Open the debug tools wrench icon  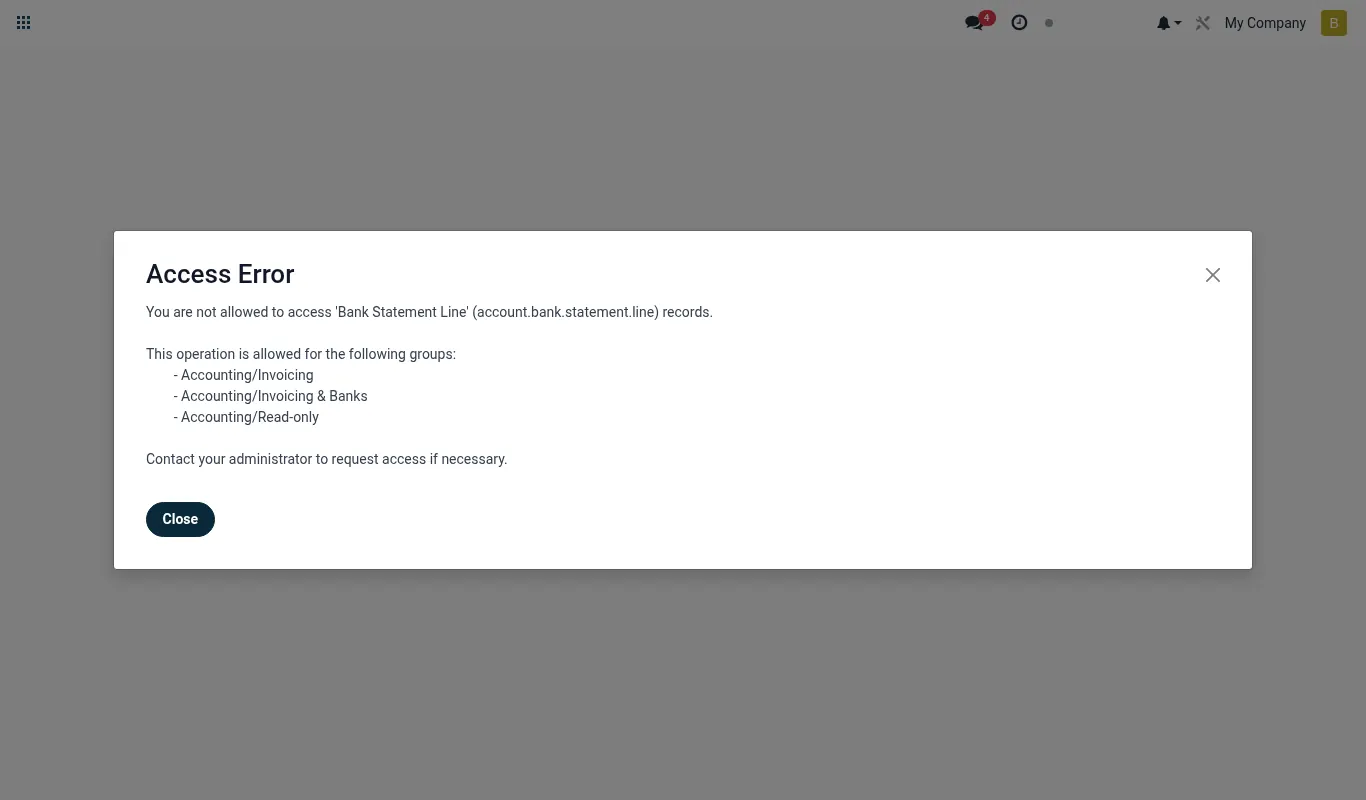(x=1203, y=23)
